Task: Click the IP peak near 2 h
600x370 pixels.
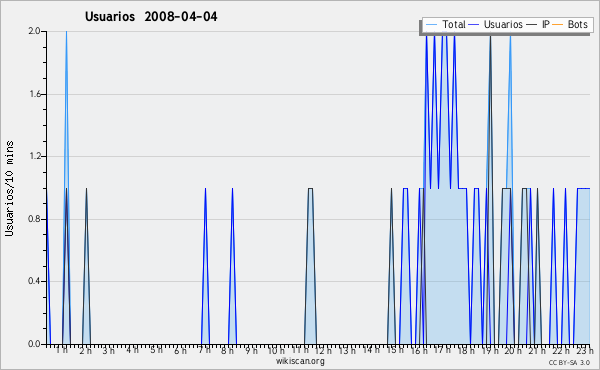Action: click(86, 189)
